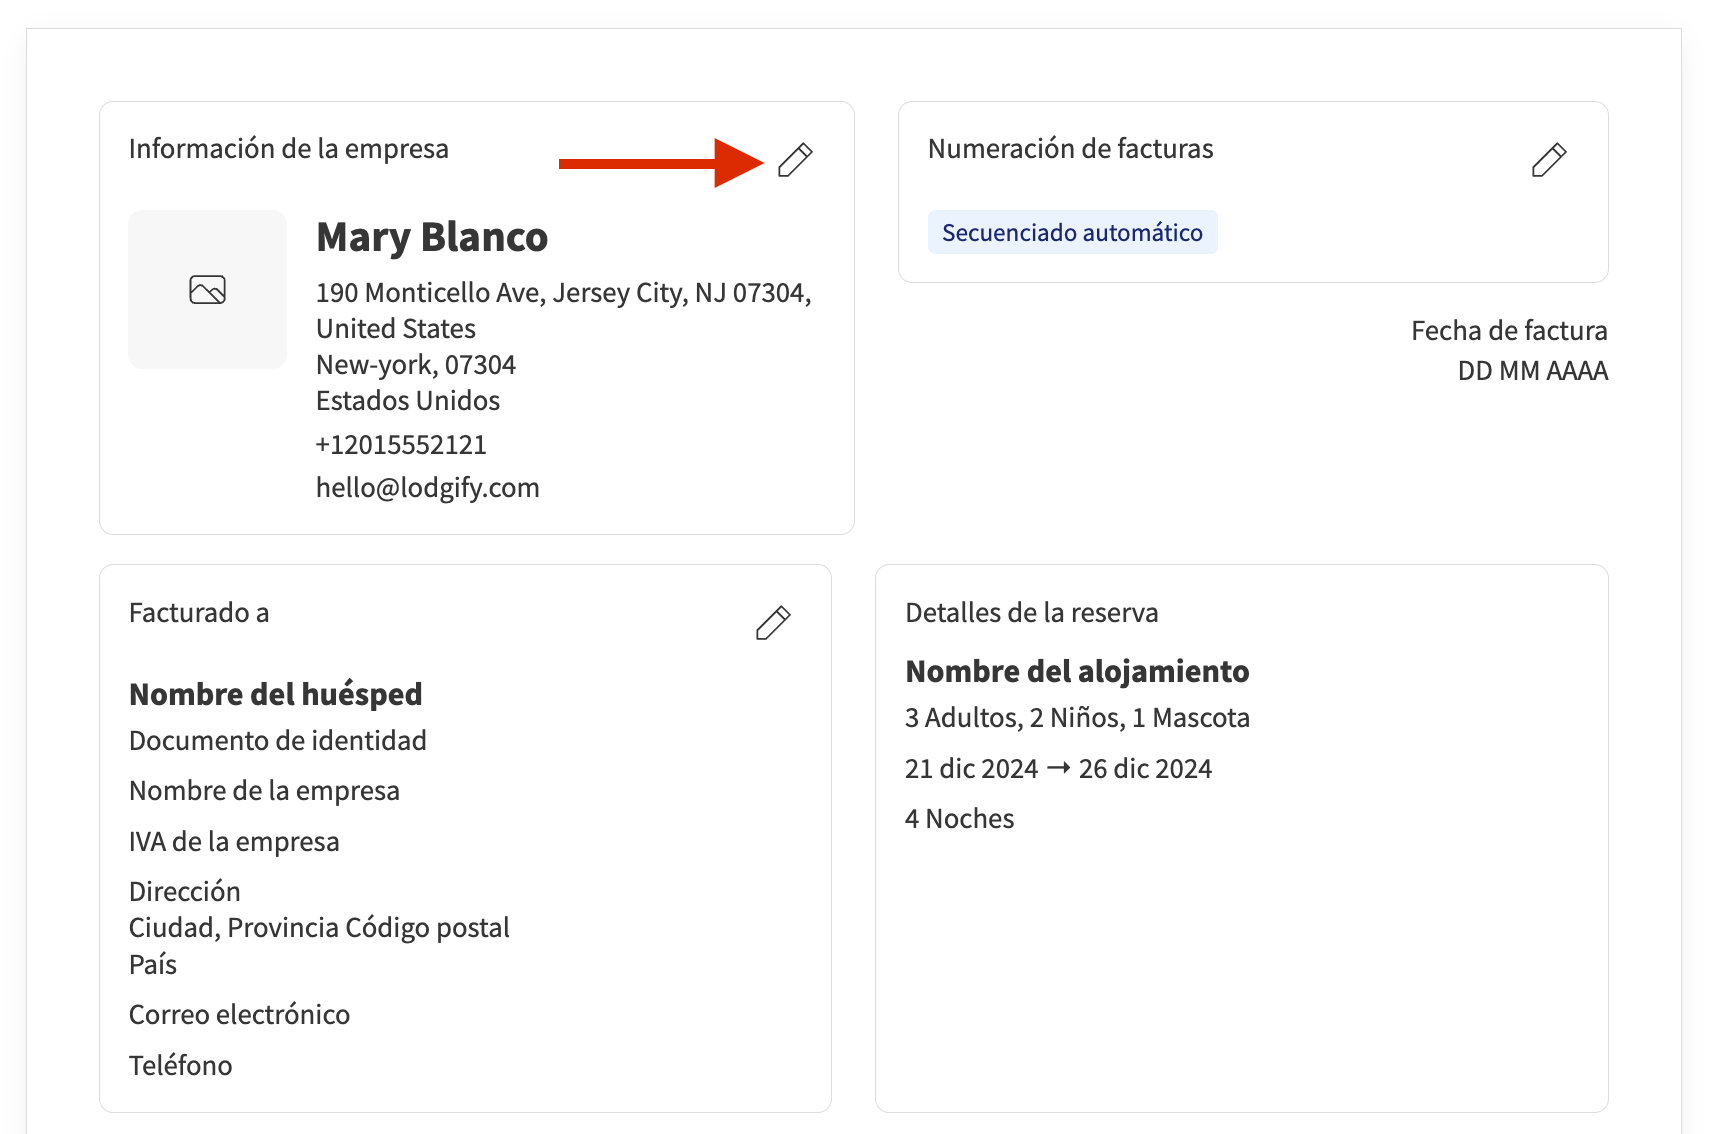The image size is (1718, 1134).
Task: Click the Mary Blanco company name
Action: click(432, 238)
